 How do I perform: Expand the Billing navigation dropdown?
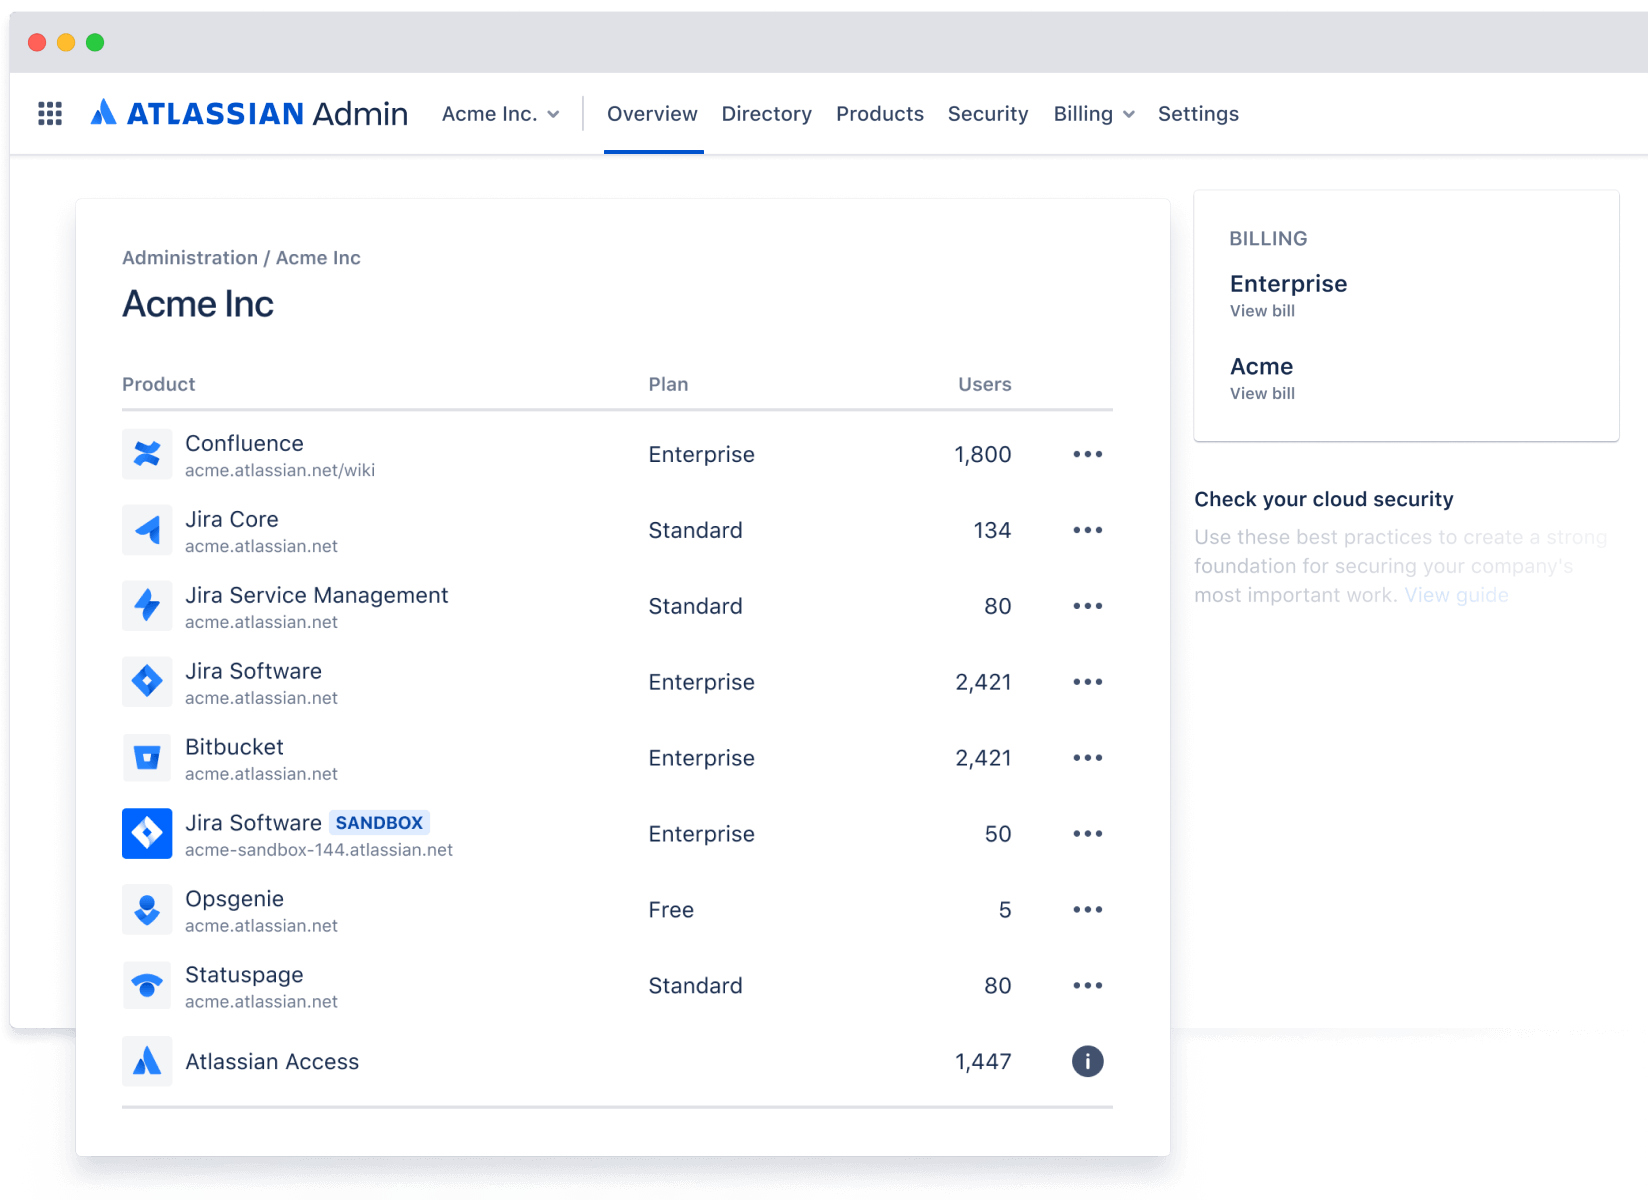click(1092, 114)
